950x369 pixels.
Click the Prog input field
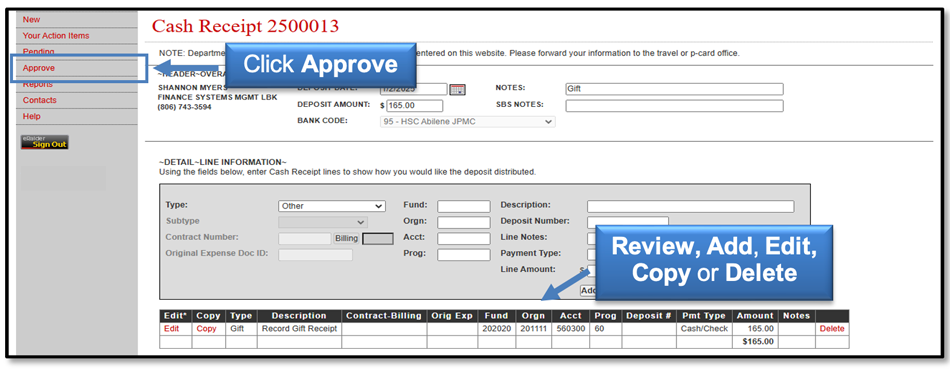[463, 254]
